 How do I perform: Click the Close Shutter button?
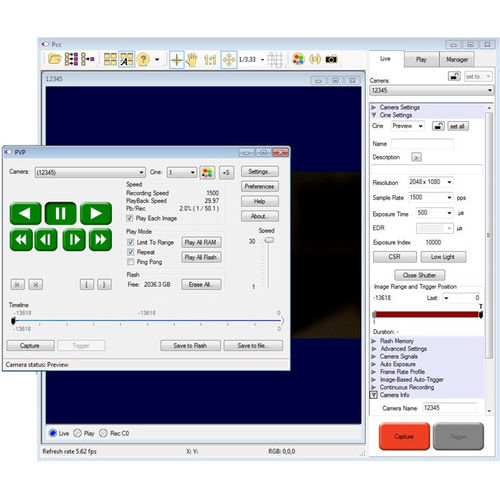[x=420, y=275]
